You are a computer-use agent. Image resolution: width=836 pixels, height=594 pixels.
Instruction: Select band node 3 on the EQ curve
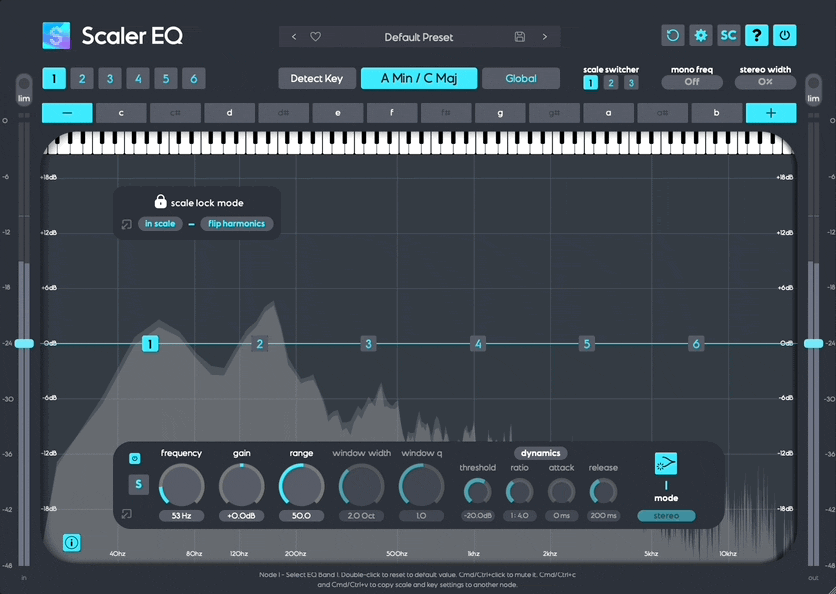pos(367,343)
